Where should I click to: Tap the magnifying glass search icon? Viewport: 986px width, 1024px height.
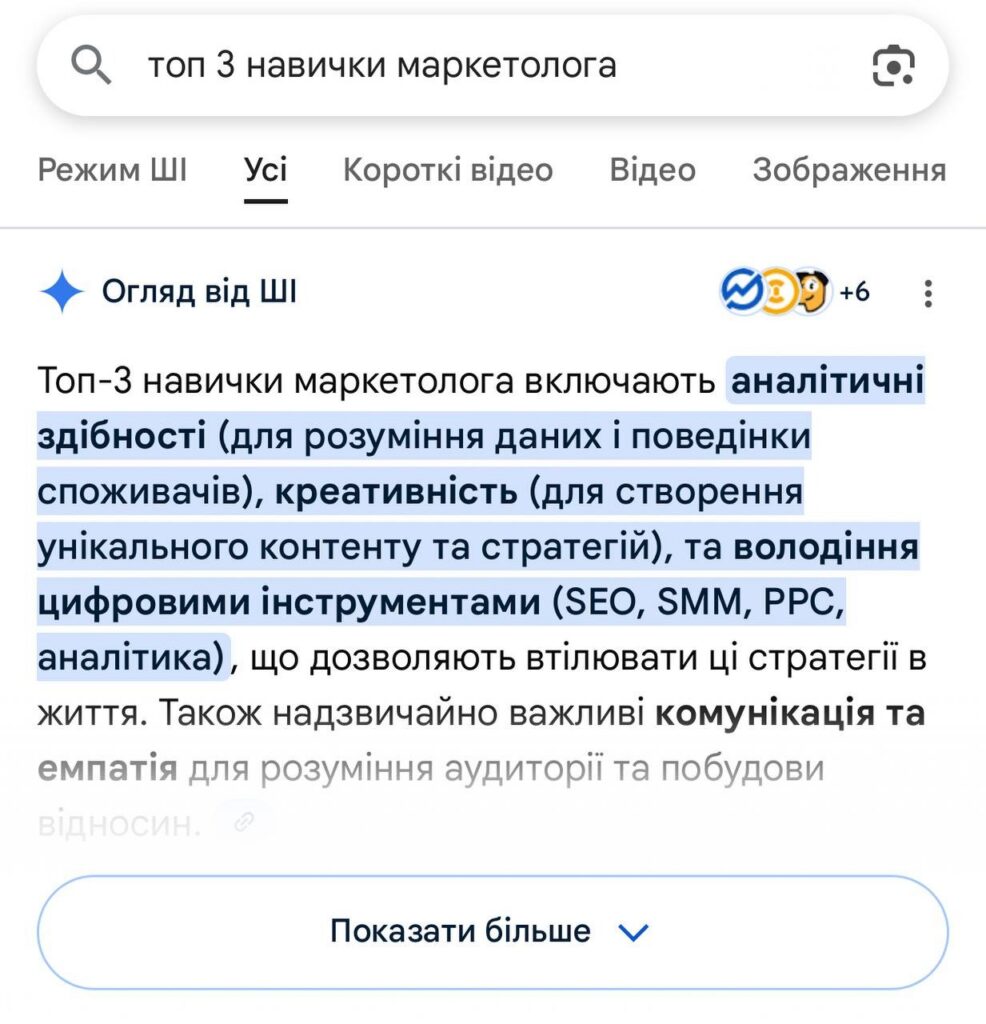coord(92,66)
